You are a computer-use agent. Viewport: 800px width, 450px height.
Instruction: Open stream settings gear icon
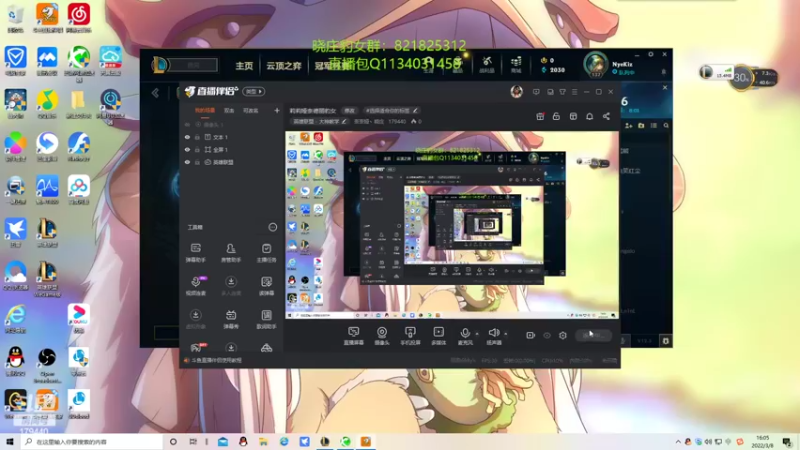coord(563,335)
